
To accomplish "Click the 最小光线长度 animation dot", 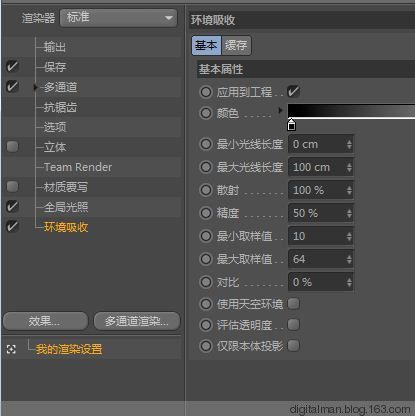I will click(x=206, y=144).
